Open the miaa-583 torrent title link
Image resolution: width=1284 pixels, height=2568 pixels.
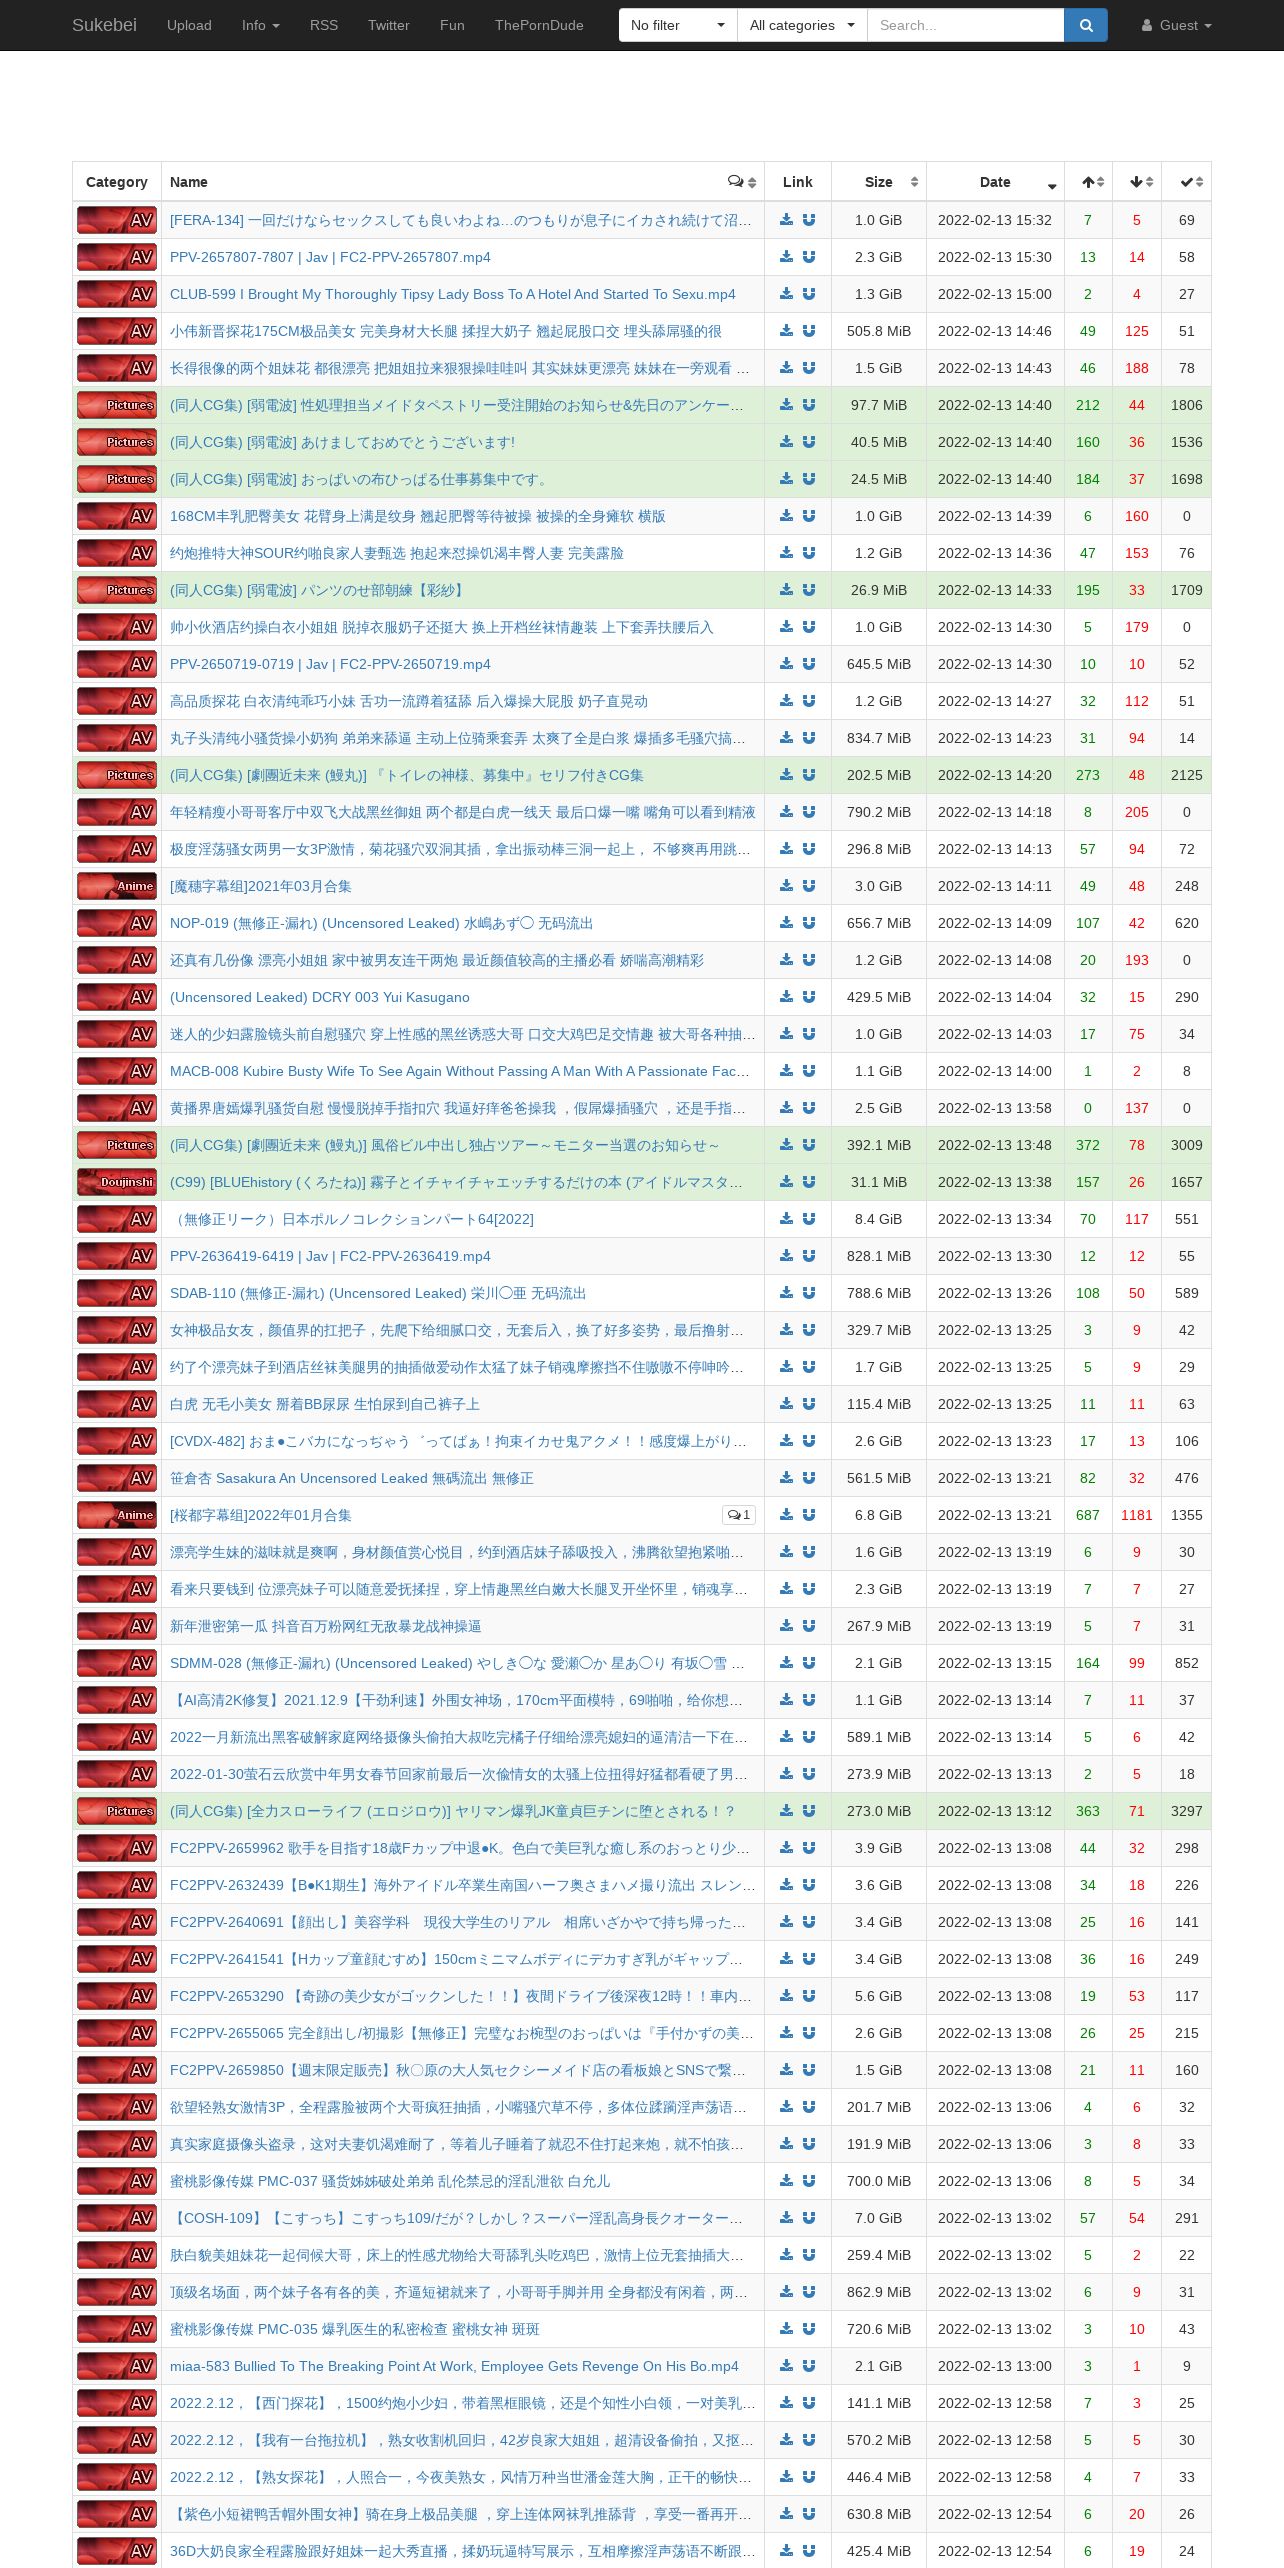(x=454, y=2366)
